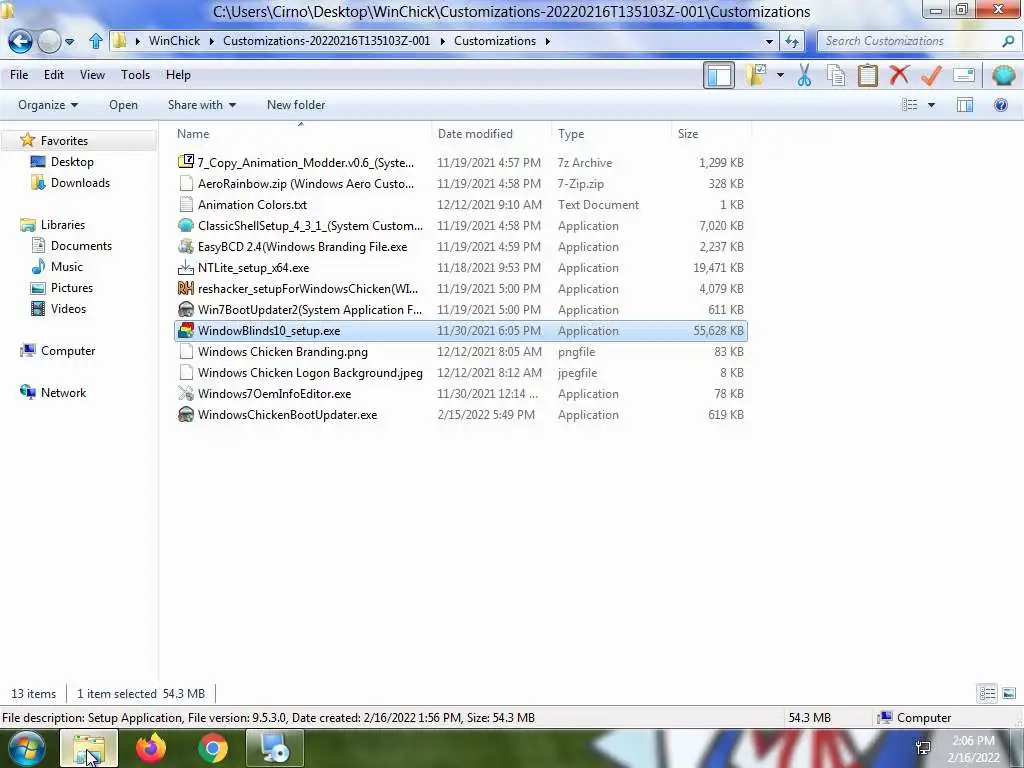Click the Forward navigation arrow

tap(49, 41)
